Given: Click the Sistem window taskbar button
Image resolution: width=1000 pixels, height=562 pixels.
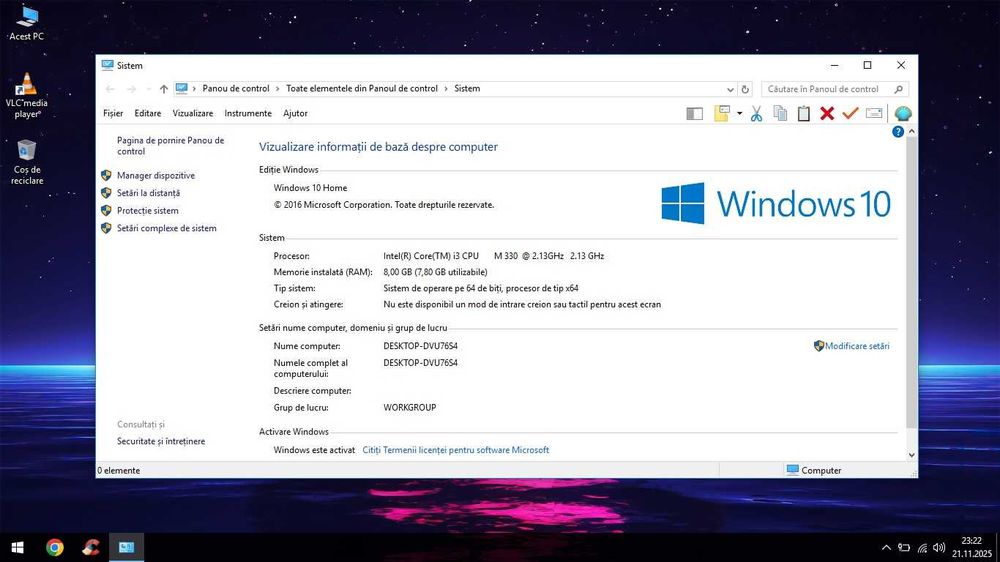Looking at the screenshot, I should pyautogui.click(x=126, y=547).
